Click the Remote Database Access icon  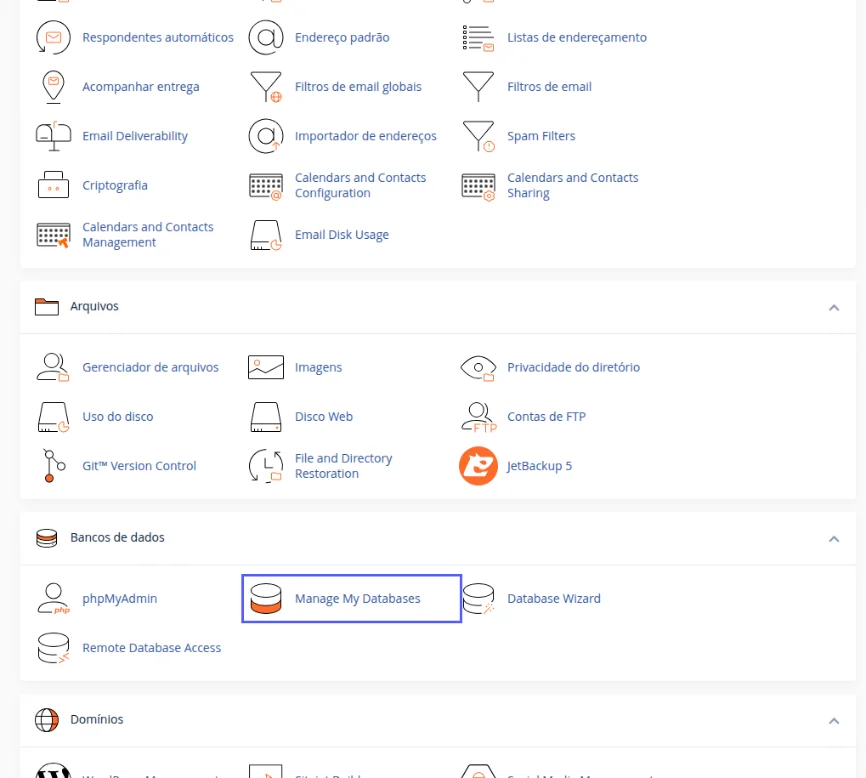coord(53,648)
